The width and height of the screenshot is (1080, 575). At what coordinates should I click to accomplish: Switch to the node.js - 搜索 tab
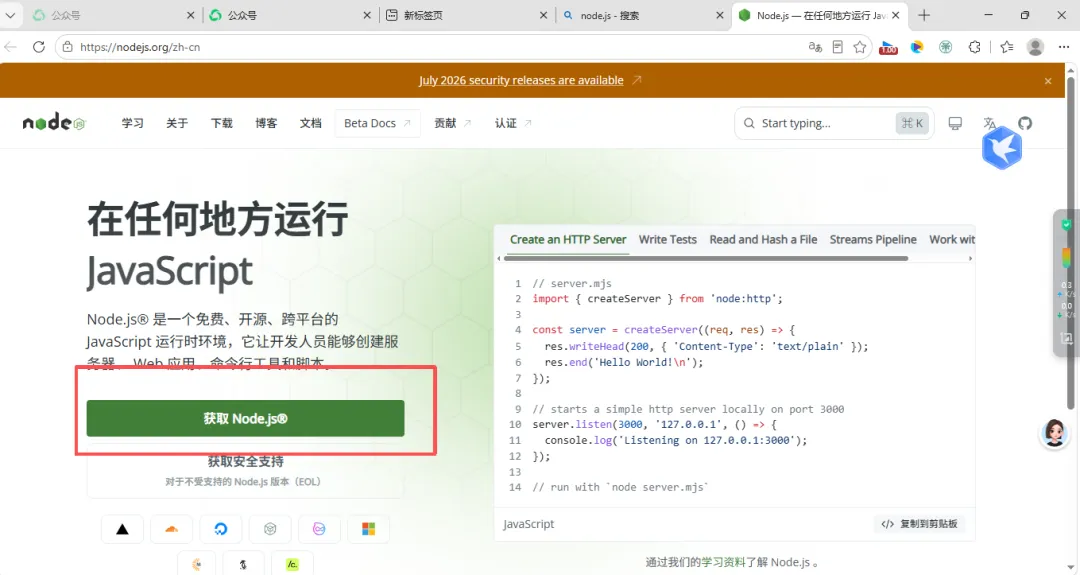pyautogui.click(x=643, y=15)
